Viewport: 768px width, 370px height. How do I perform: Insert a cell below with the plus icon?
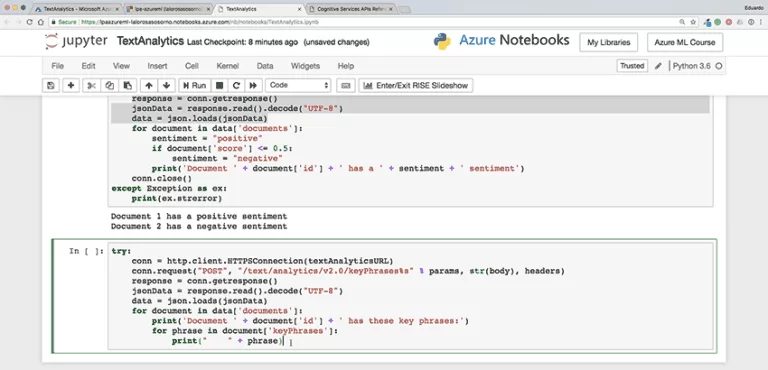point(71,85)
